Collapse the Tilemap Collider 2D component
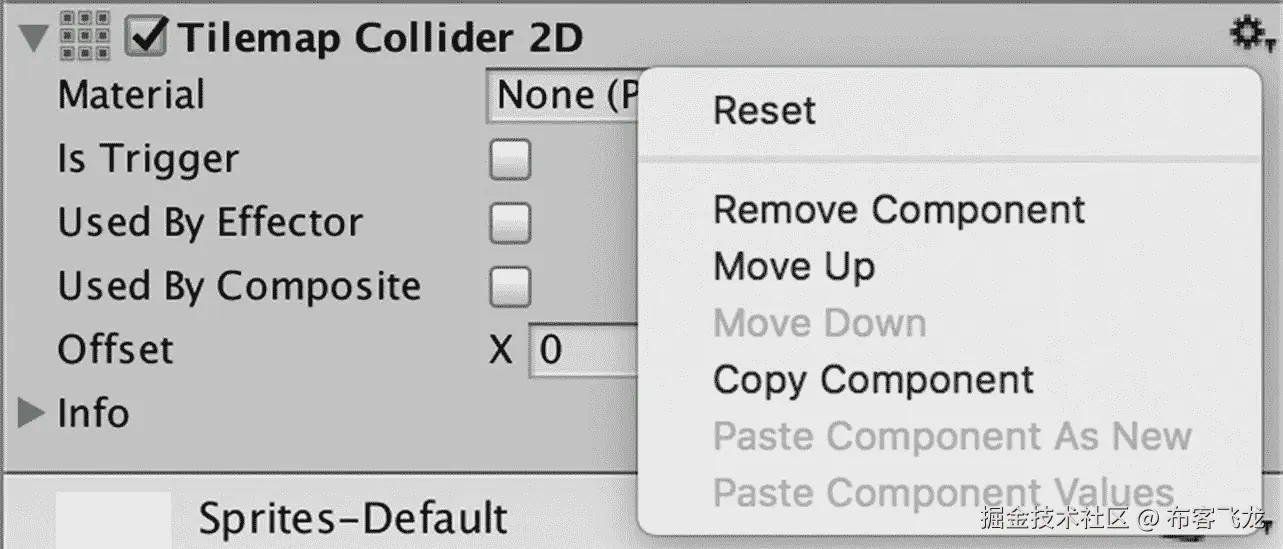Viewport: 1283px width, 549px height. click(36, 39)
